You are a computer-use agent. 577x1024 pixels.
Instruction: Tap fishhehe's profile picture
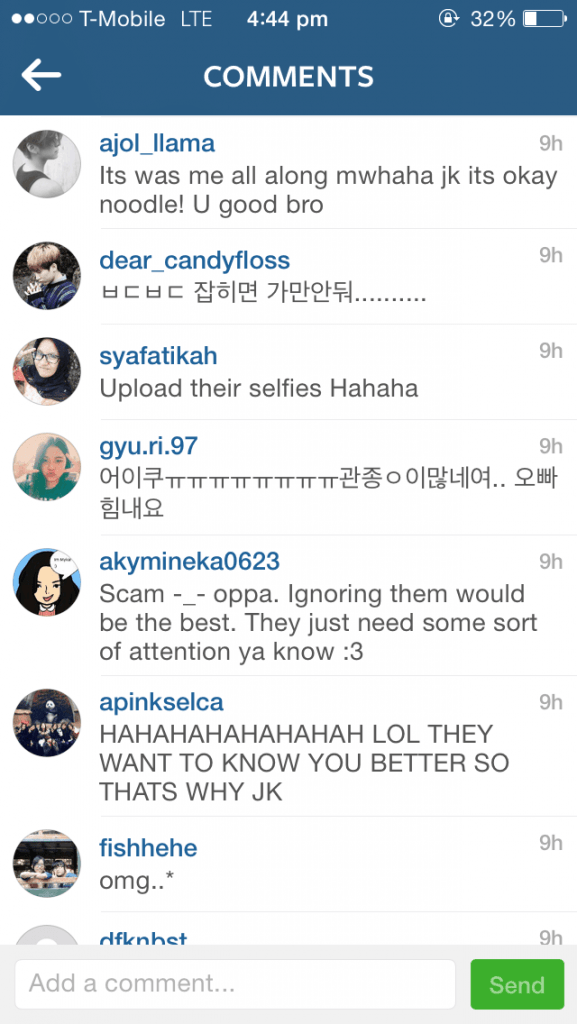47,864
